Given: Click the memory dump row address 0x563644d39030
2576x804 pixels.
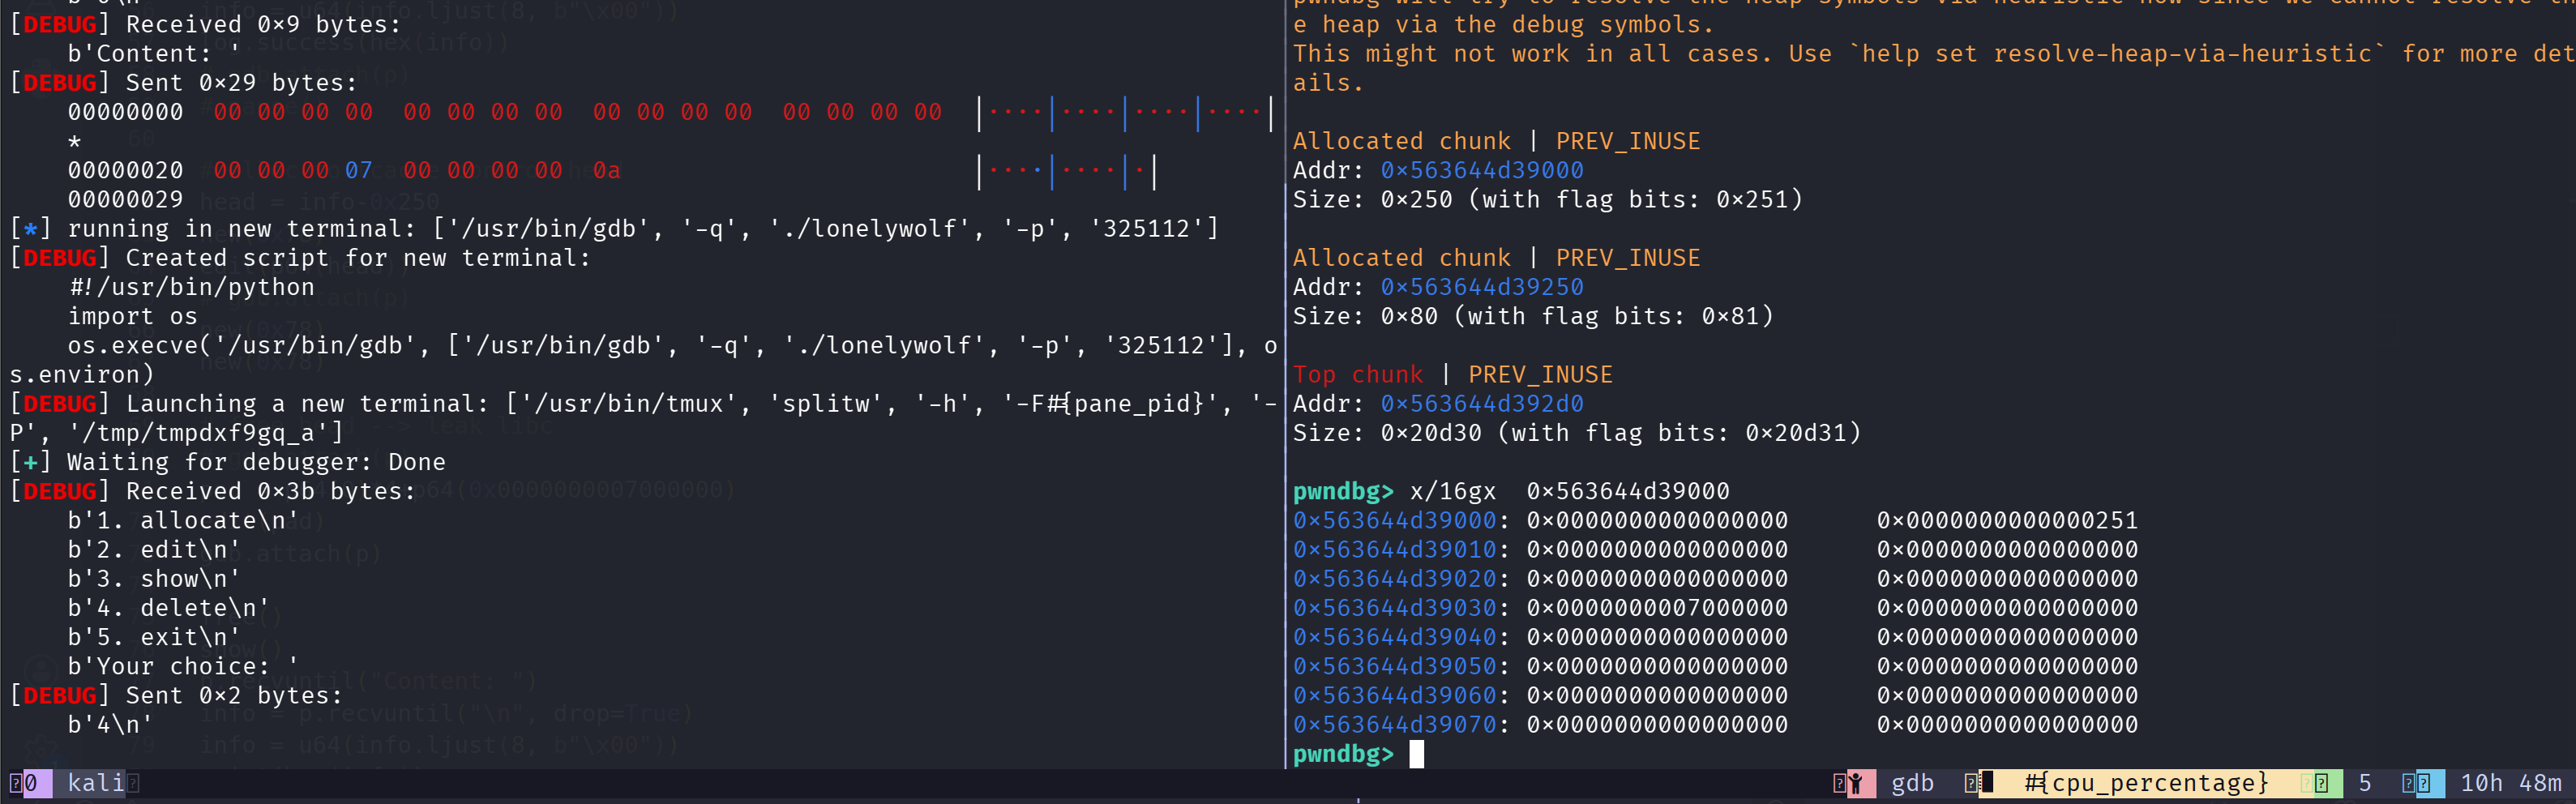Looking at the screenshot, I should [x=1395, y=608].
